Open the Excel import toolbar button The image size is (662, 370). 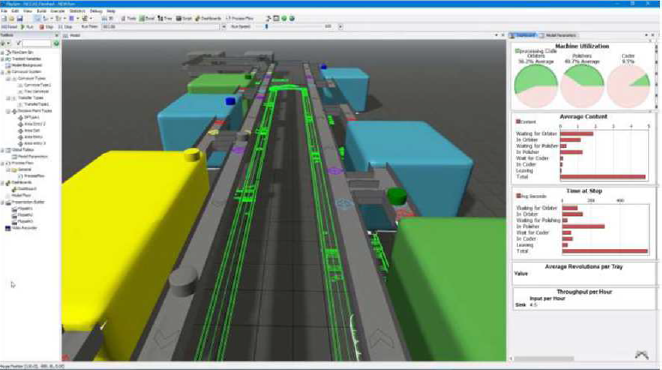147,19
